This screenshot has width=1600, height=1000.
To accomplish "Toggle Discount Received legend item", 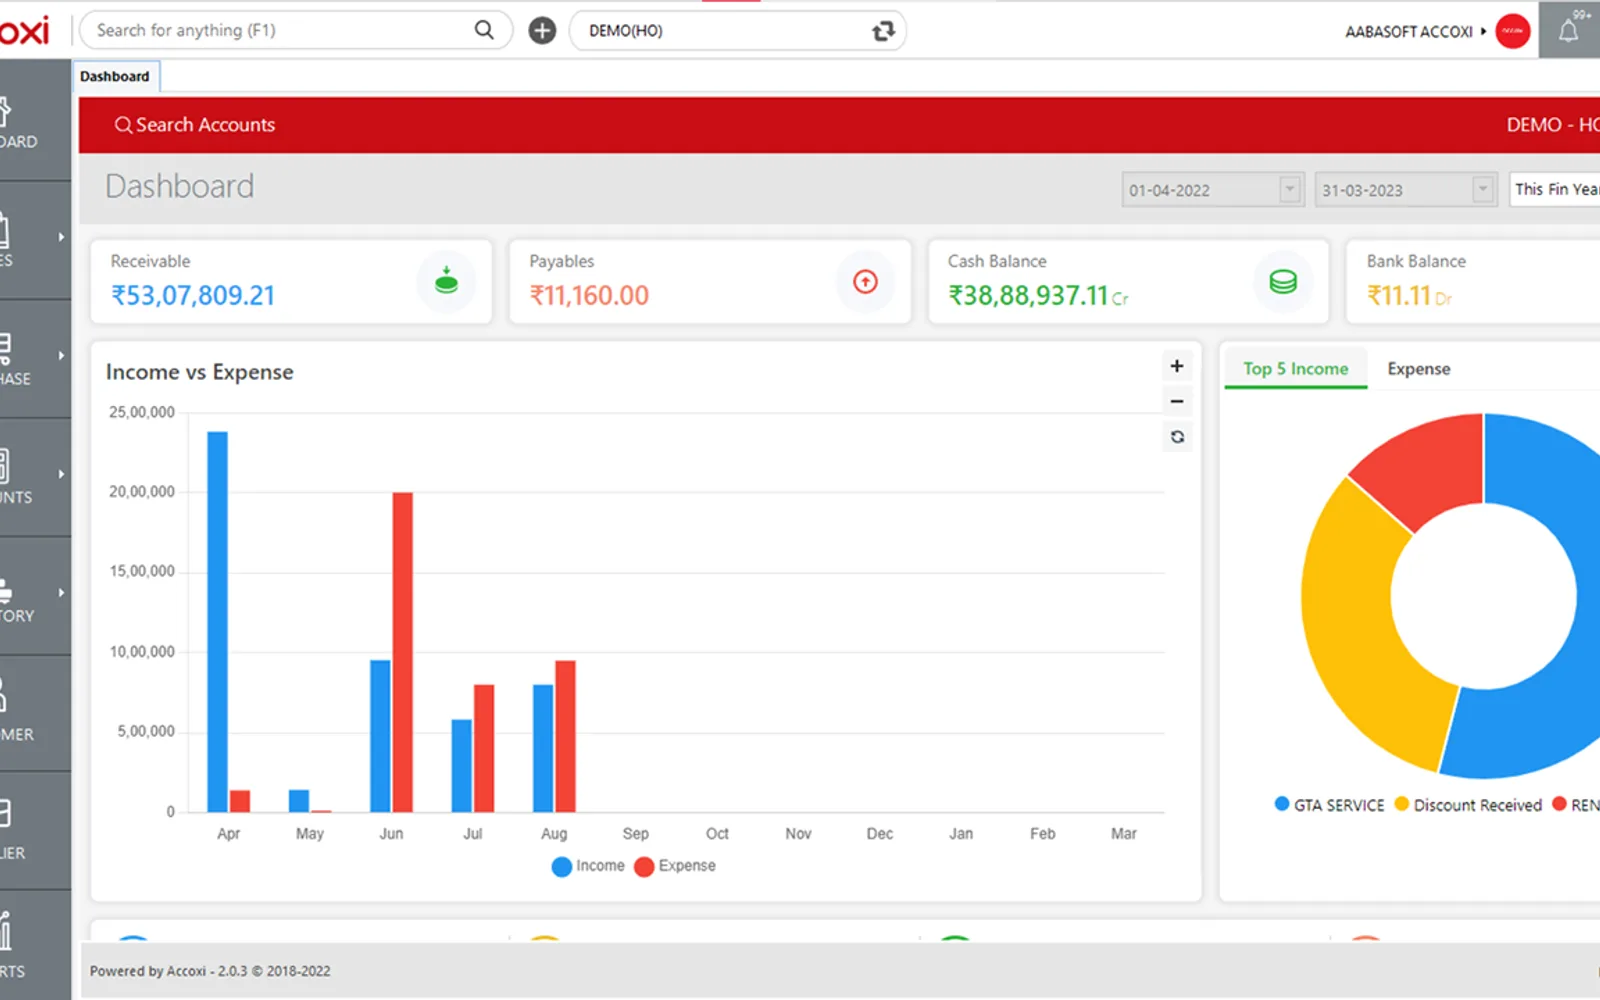I will pos(1468,805).
